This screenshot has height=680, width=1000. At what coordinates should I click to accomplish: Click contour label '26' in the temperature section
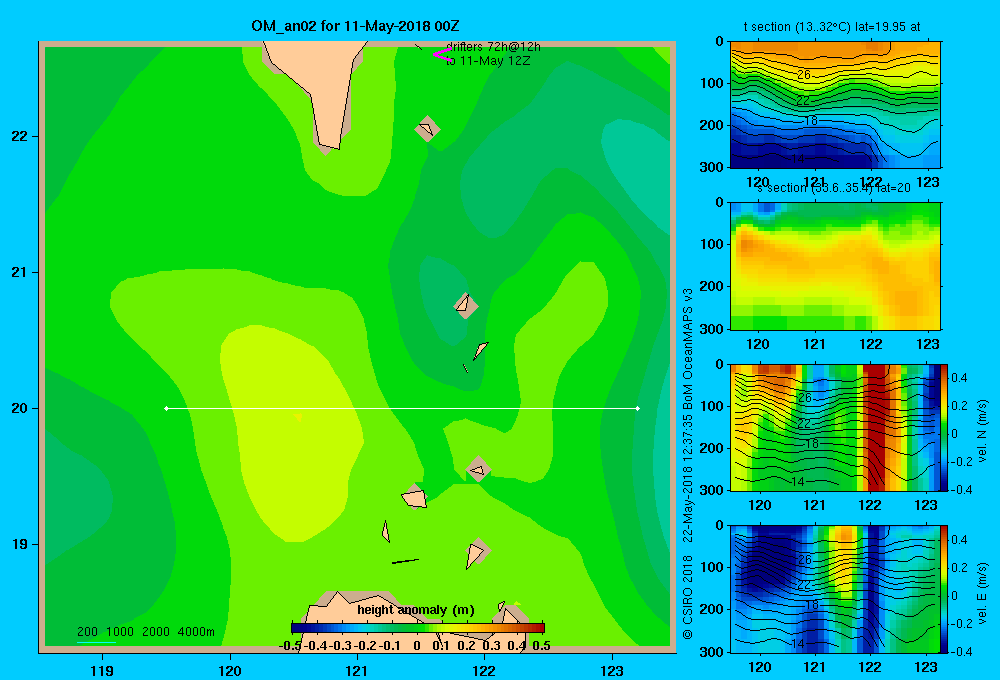(804, 75)
